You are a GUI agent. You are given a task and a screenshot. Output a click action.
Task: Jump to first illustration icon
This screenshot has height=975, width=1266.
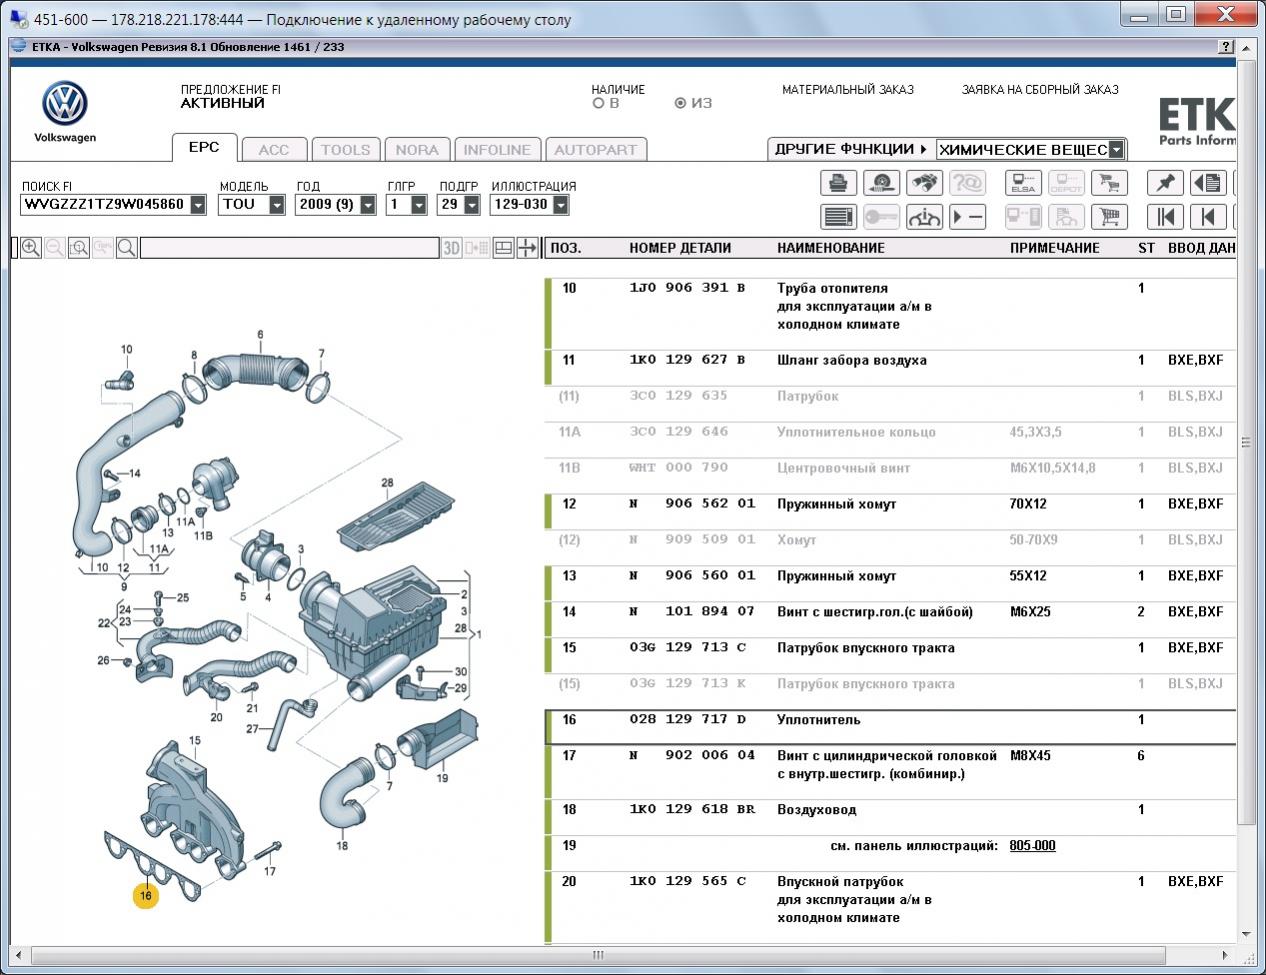pos(1165,216)
